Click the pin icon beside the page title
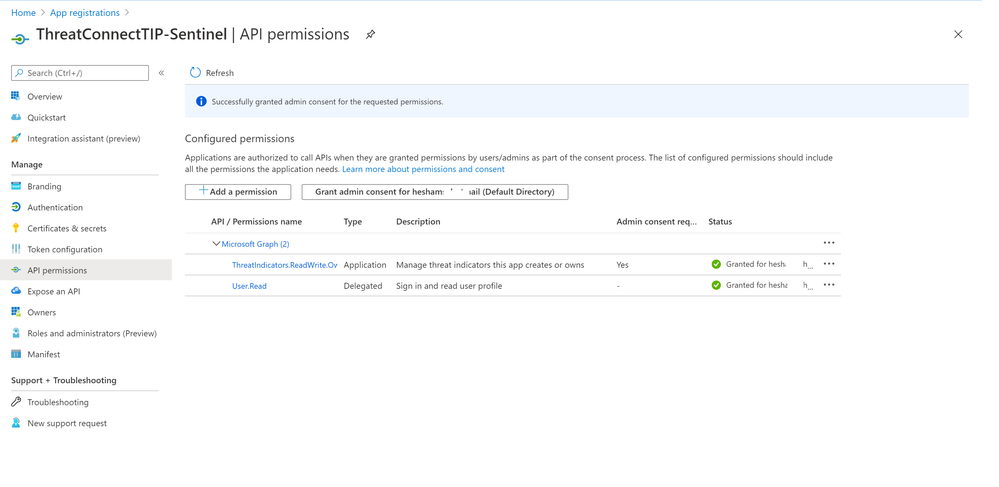This screenshot has width=999, height=487. (370, 35)
